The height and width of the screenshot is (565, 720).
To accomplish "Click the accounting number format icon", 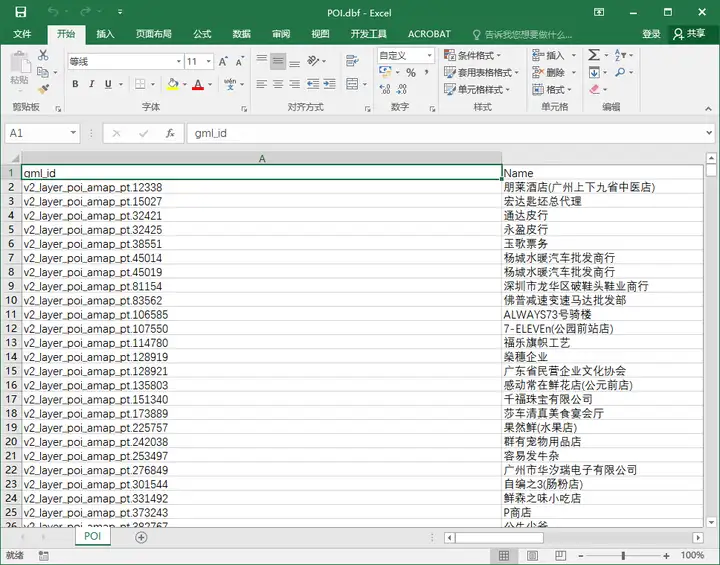I will 385,72.
